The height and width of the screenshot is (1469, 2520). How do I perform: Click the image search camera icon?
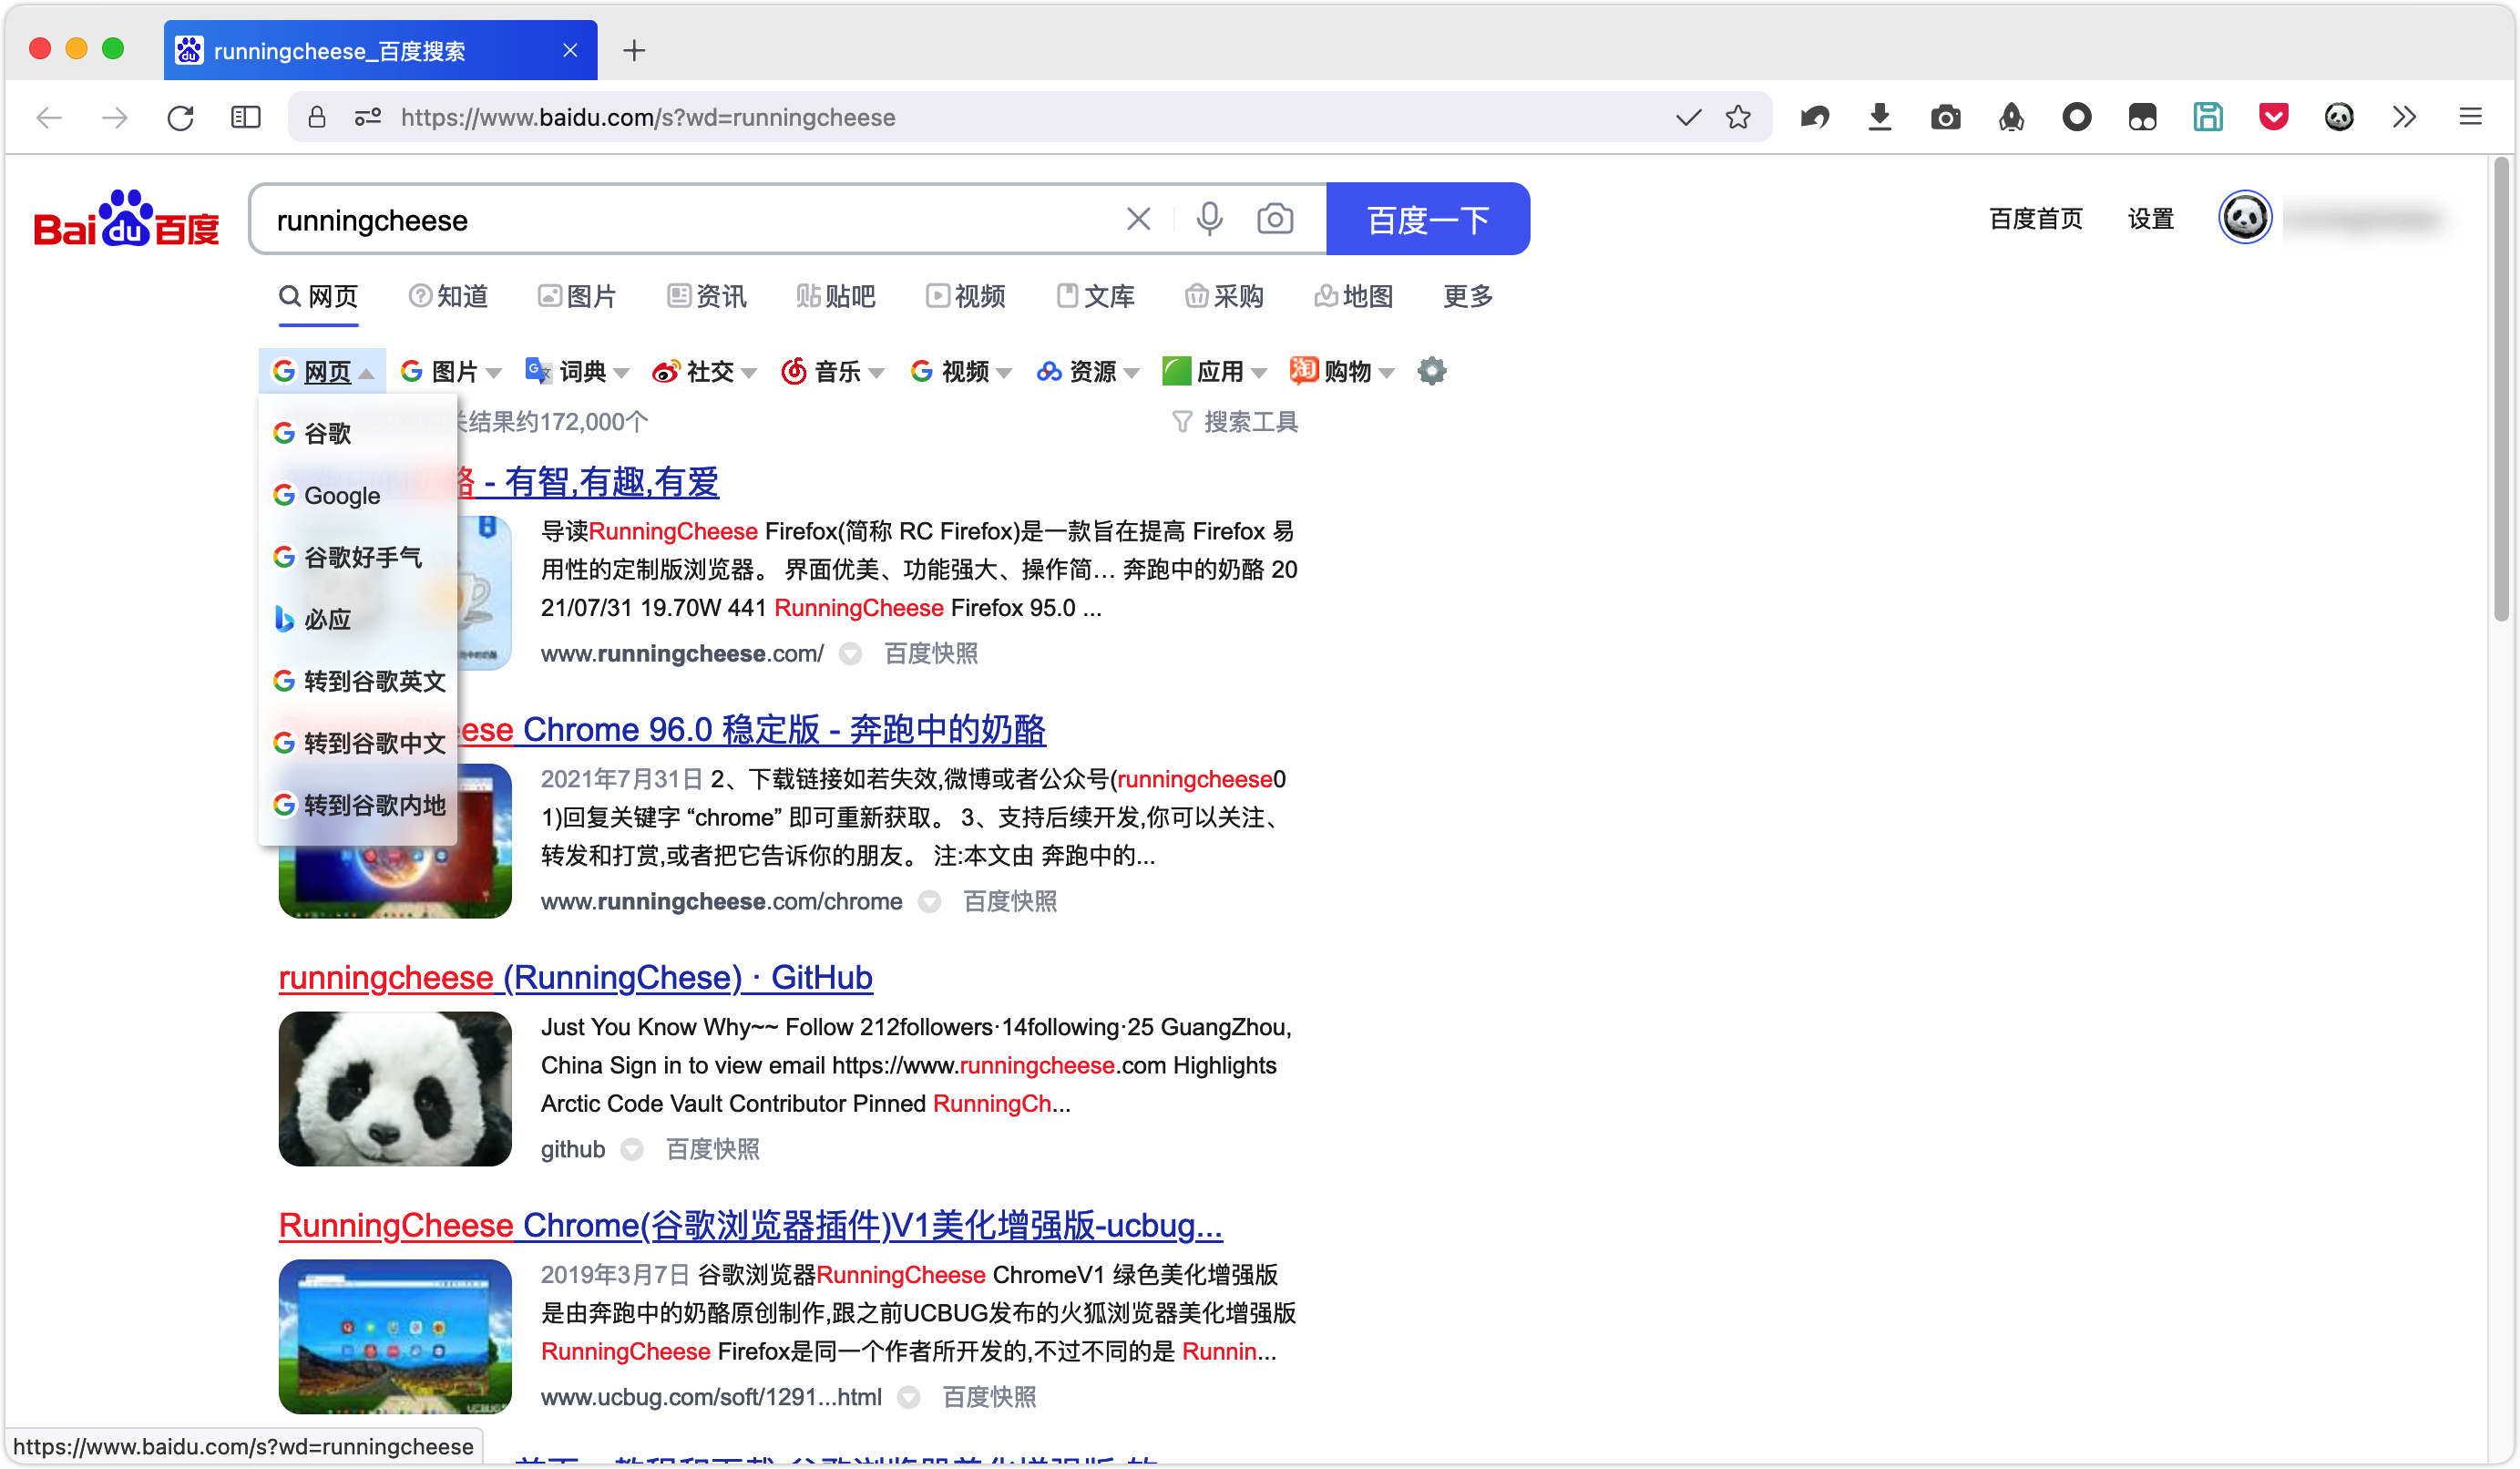point(1274,219)
